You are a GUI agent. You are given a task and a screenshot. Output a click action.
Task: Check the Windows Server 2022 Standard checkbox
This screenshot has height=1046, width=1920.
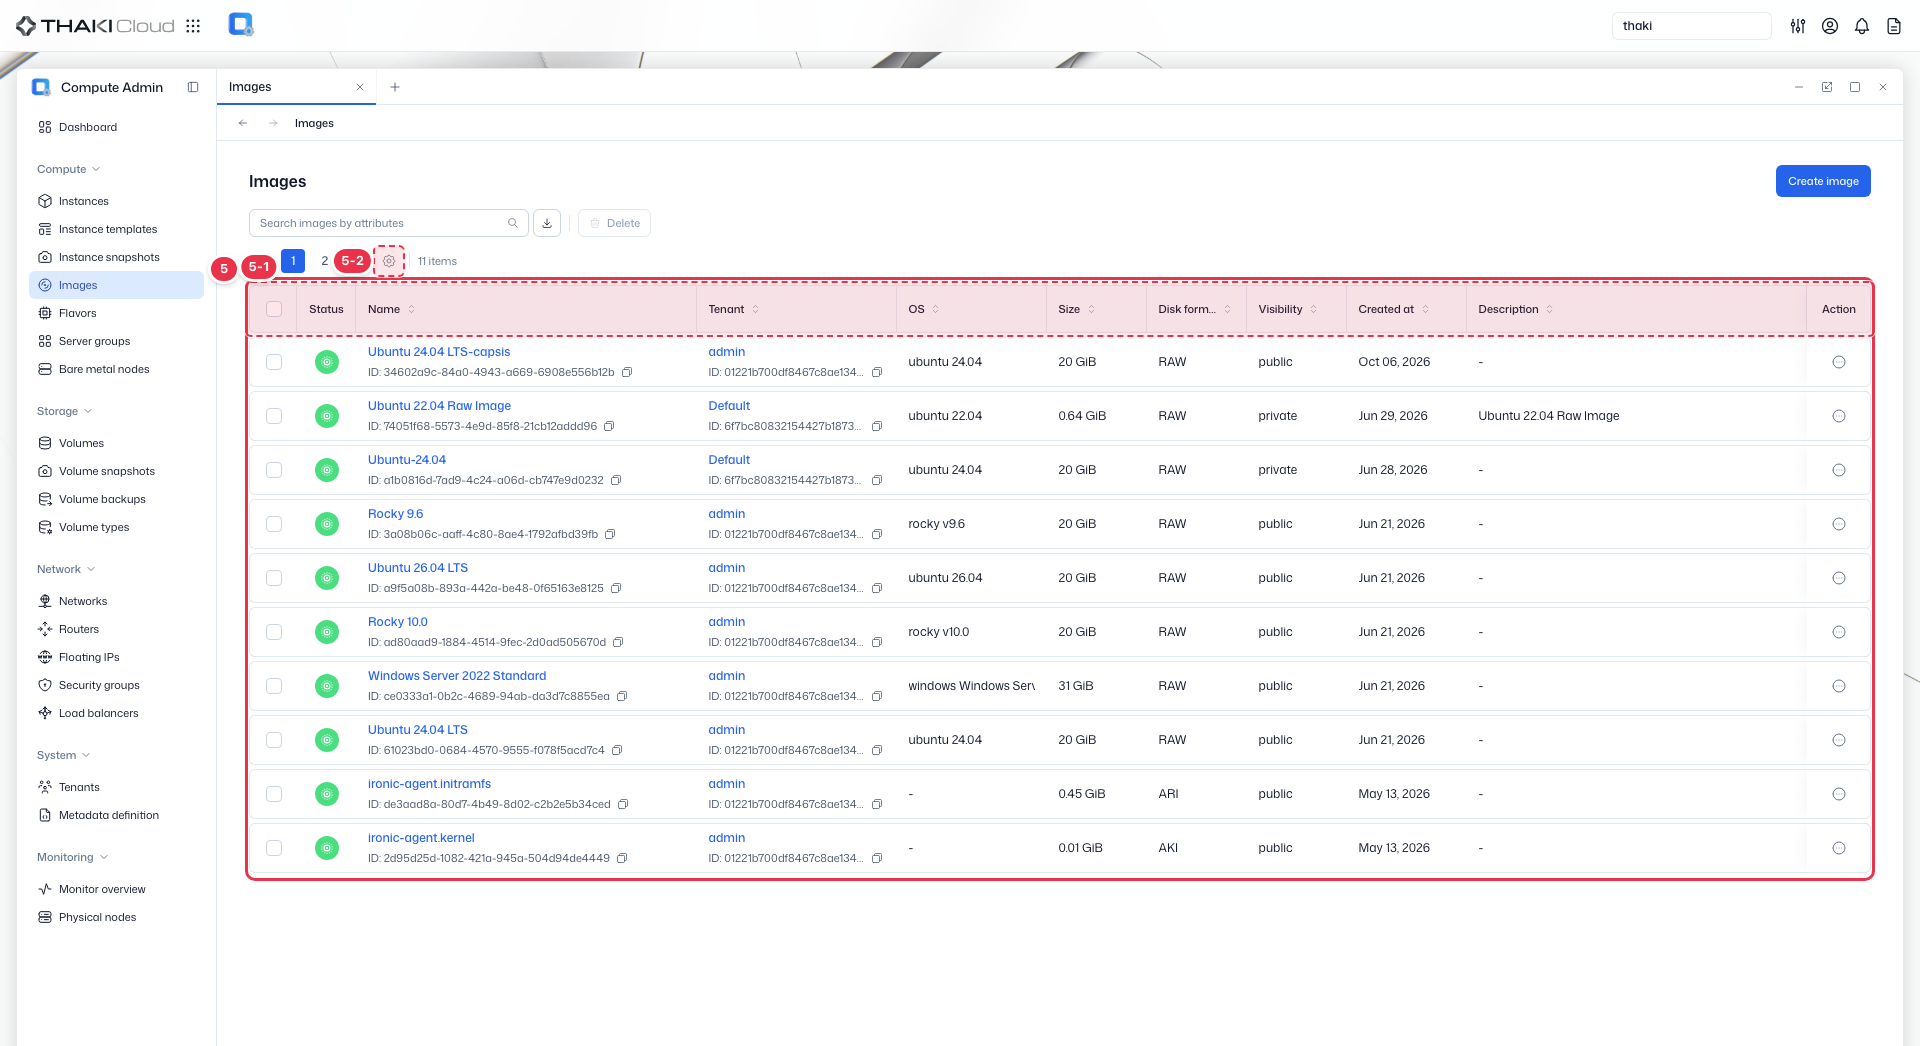click(x=274, y=686)
